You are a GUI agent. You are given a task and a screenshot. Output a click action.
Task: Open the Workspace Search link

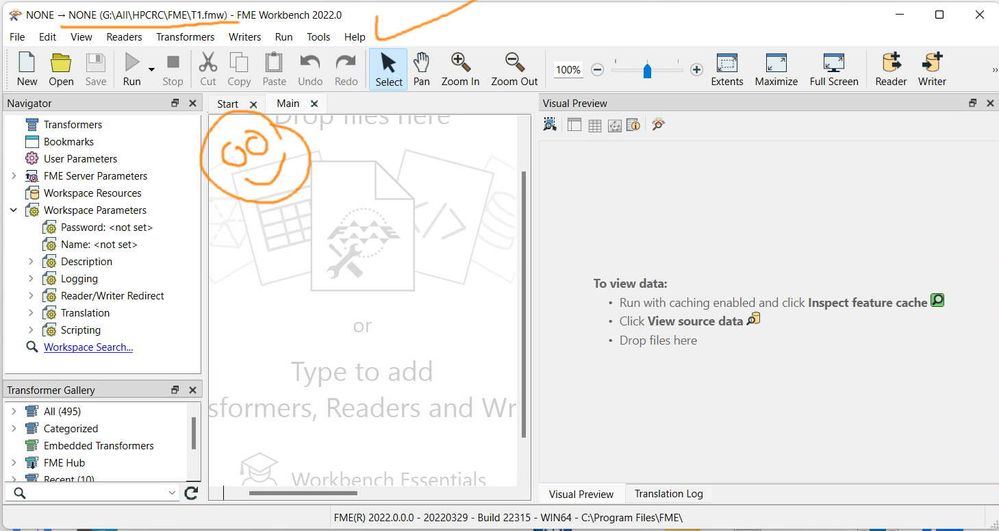tap(88, 347)
